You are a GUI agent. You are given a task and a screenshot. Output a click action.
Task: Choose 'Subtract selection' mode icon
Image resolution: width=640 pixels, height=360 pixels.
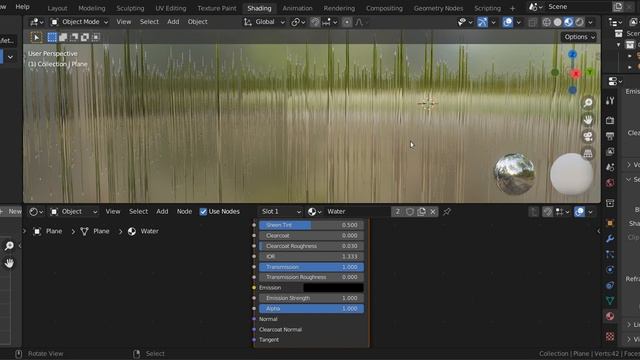click(x=74, y=38)
